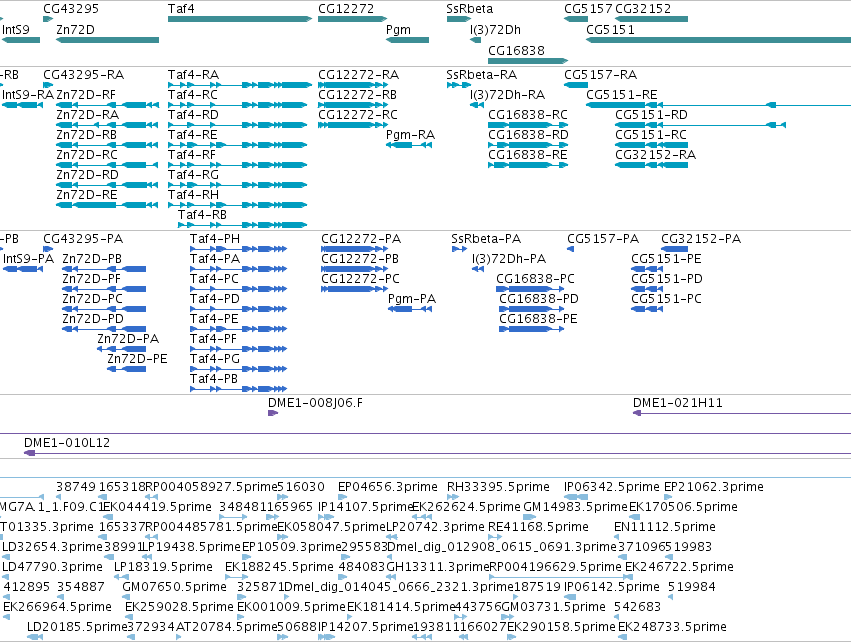Select transcript Zn72D-RF

[x=86, y=94]
